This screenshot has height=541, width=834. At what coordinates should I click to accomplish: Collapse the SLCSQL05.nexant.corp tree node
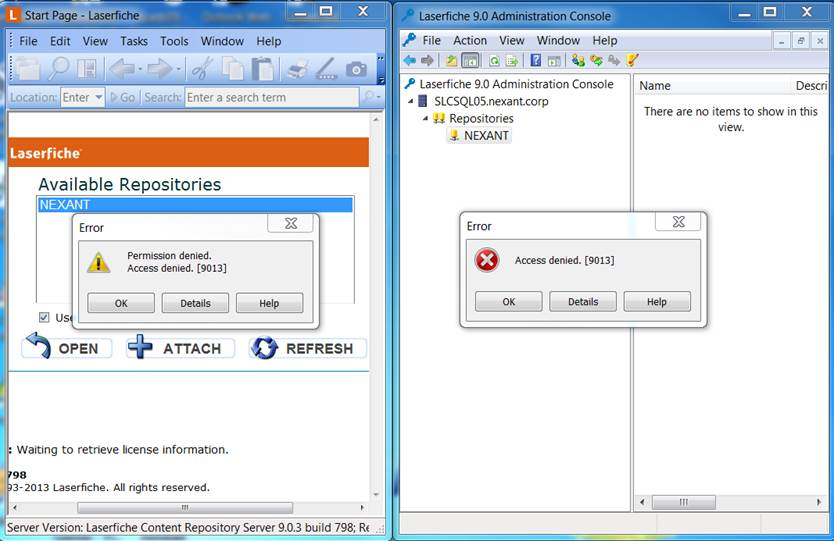[x=411, y=101]
